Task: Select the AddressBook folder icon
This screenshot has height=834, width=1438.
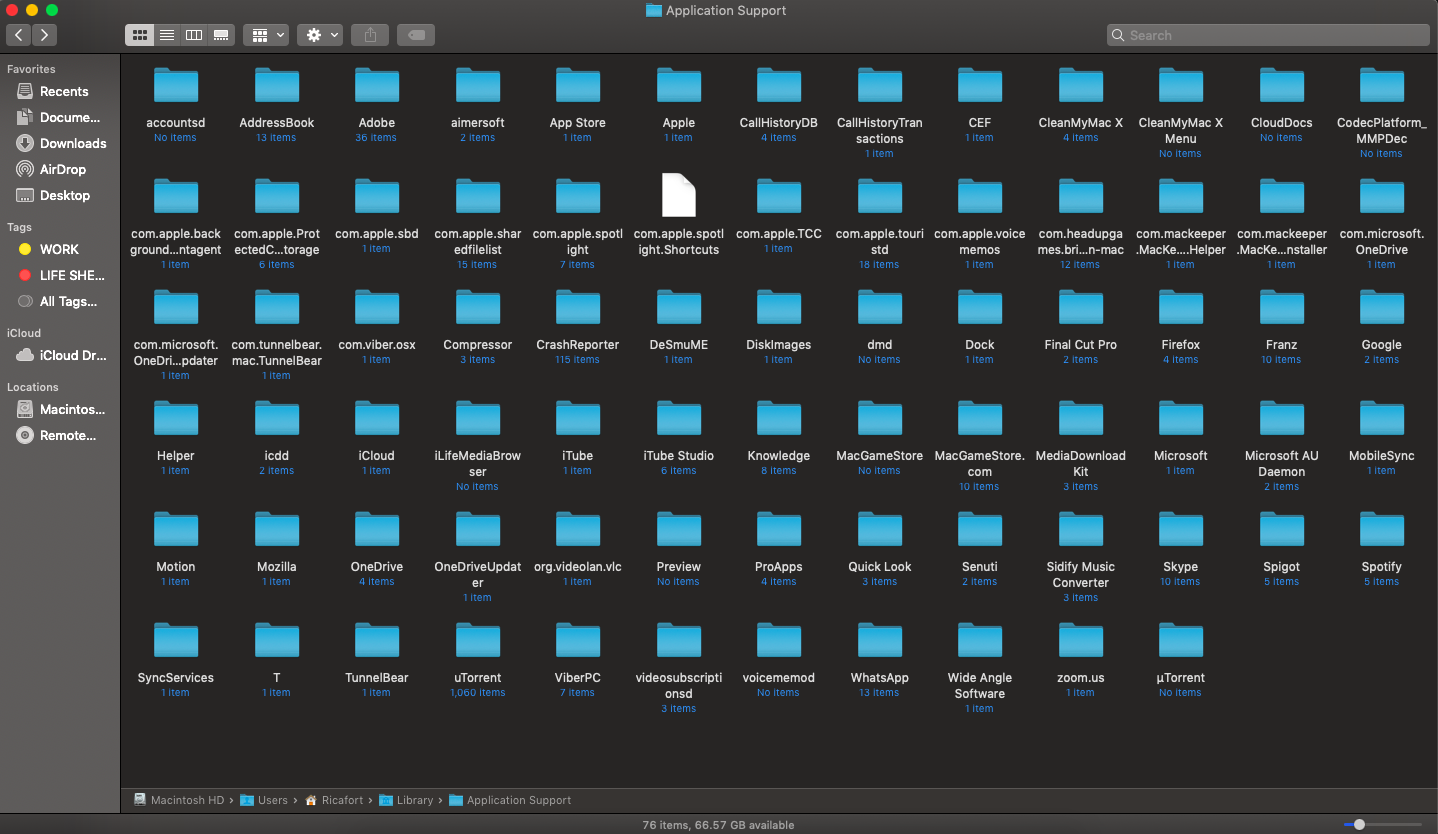Action: click(x=277, y=86)
